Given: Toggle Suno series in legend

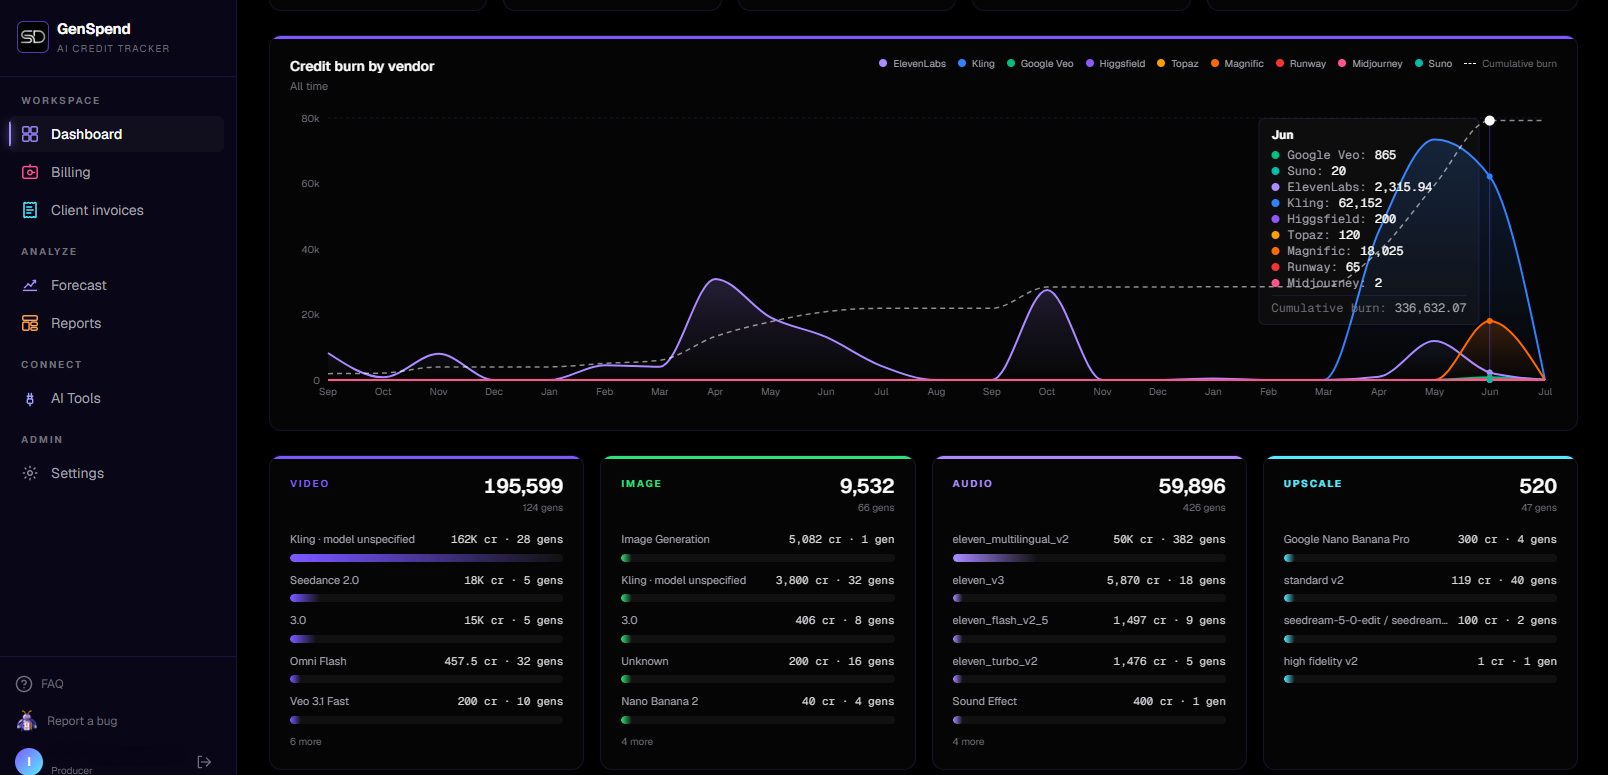Looking at the screenshot, I should tap(1433, 63).
